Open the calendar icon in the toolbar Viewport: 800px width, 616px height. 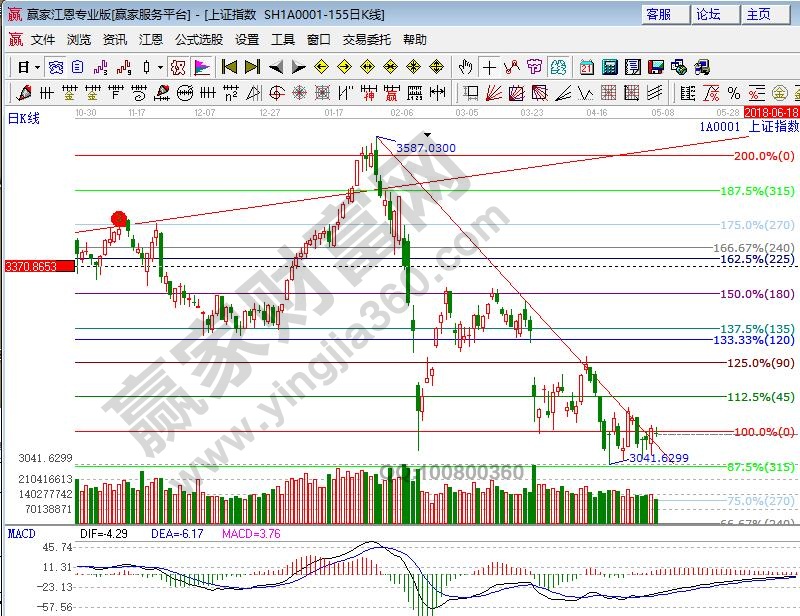[586, 68]
